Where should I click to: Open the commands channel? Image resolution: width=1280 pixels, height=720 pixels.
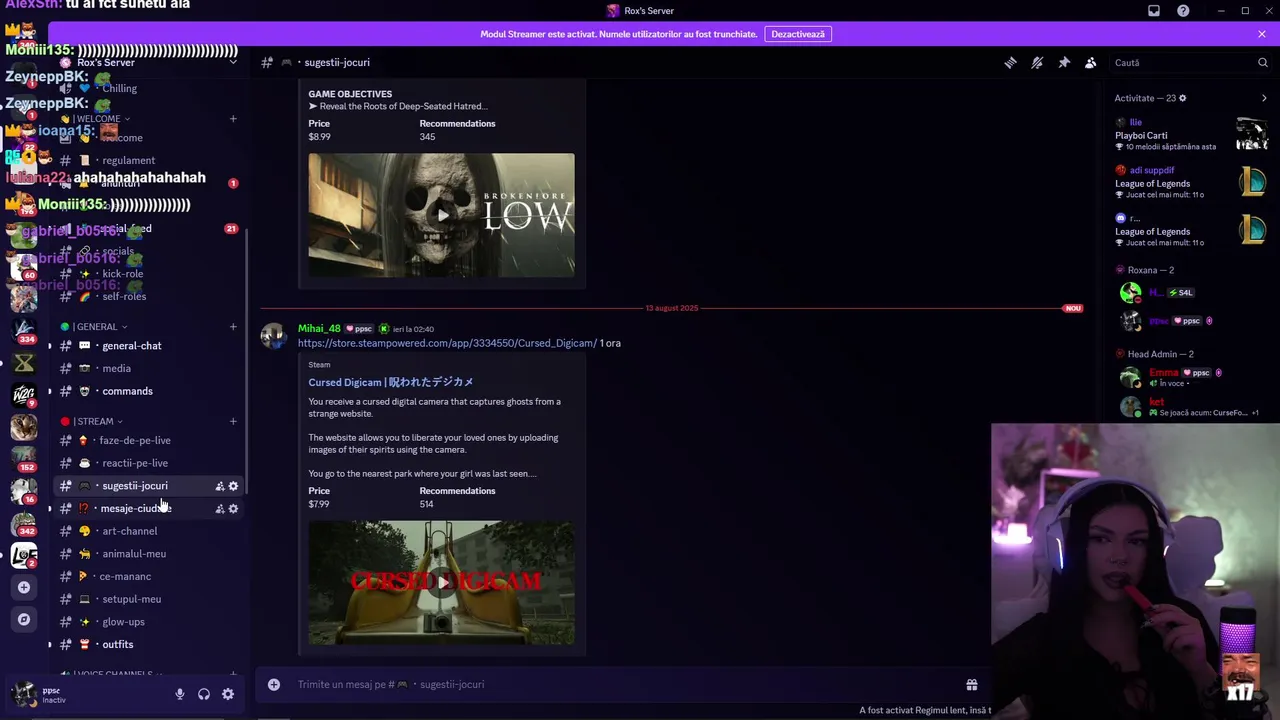[x=148, y=391]
